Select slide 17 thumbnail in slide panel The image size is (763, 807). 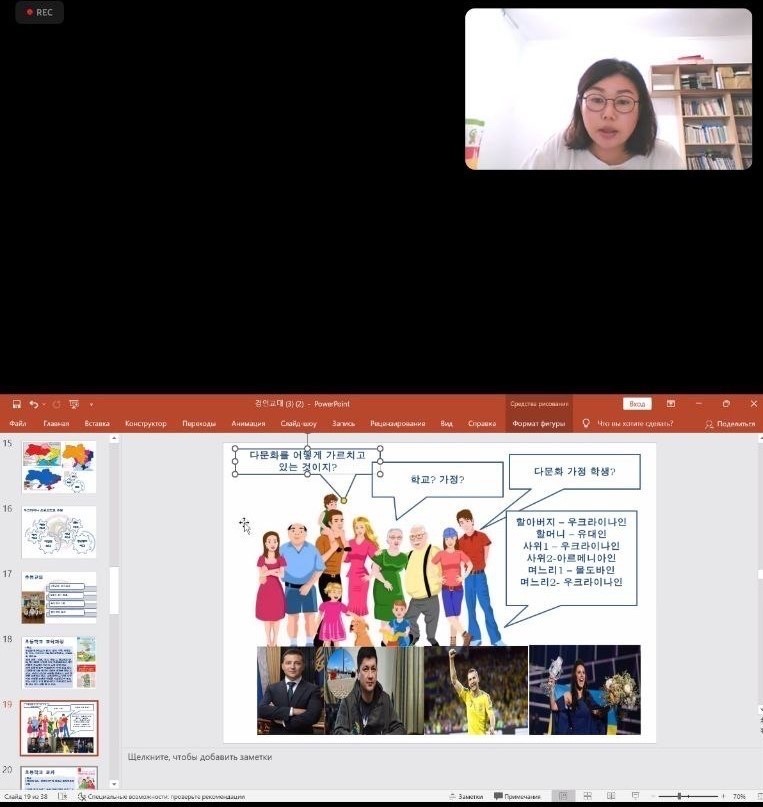click(x=59, y=598)
